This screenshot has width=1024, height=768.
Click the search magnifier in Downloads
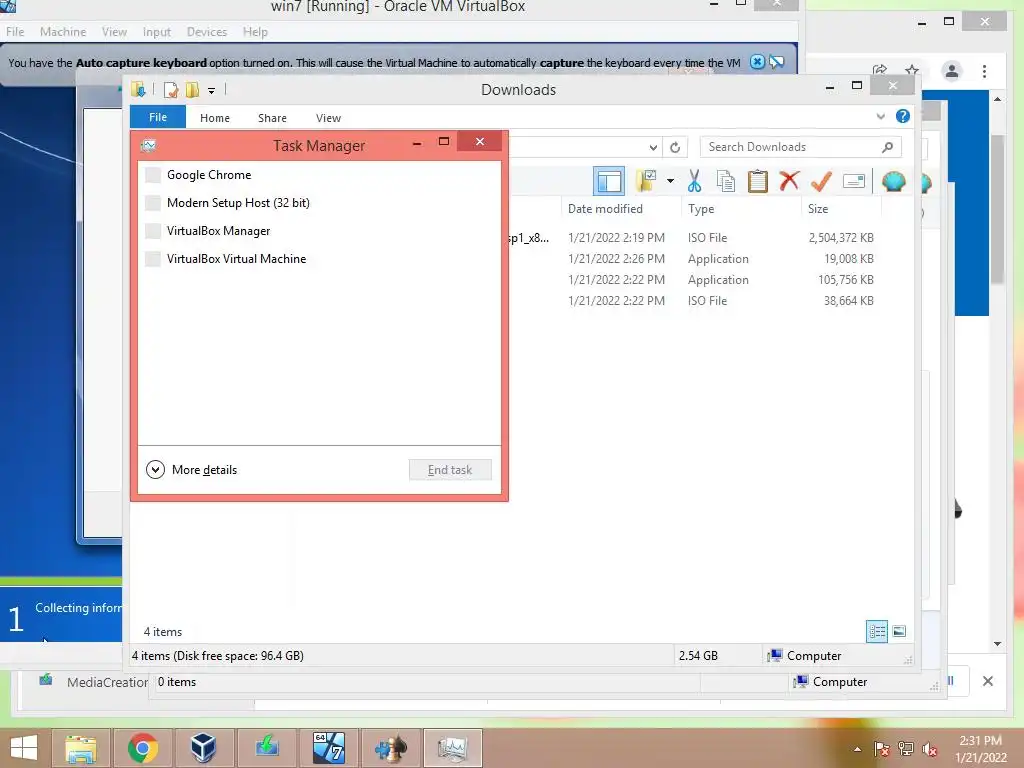887,148
